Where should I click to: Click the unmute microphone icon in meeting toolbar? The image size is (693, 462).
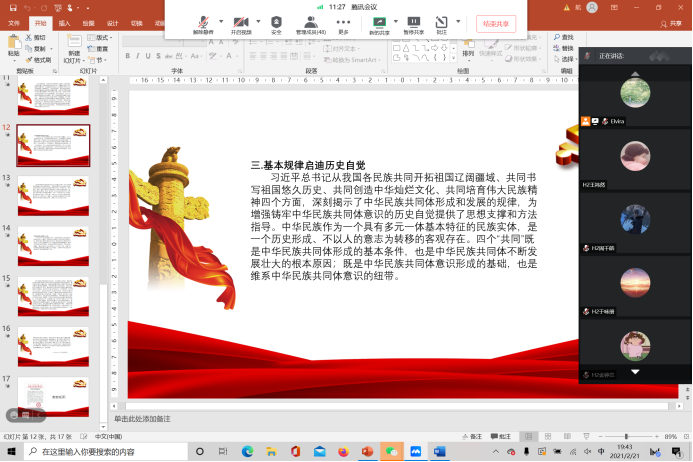coord(204,22)
